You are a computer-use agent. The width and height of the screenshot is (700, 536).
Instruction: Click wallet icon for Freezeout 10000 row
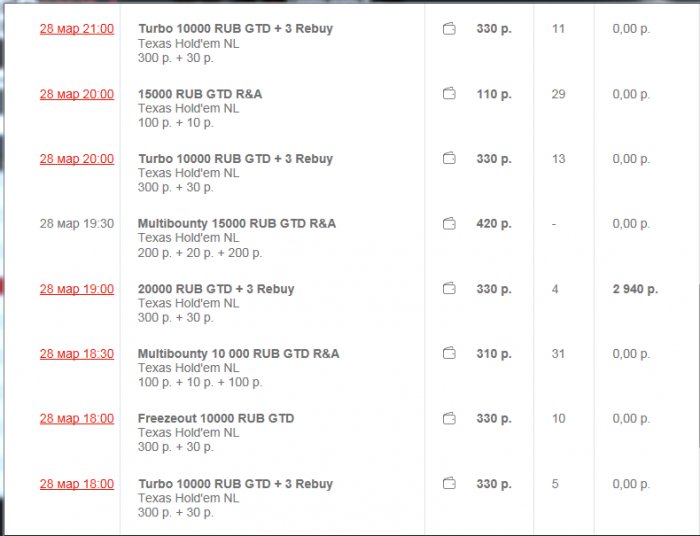449,419
